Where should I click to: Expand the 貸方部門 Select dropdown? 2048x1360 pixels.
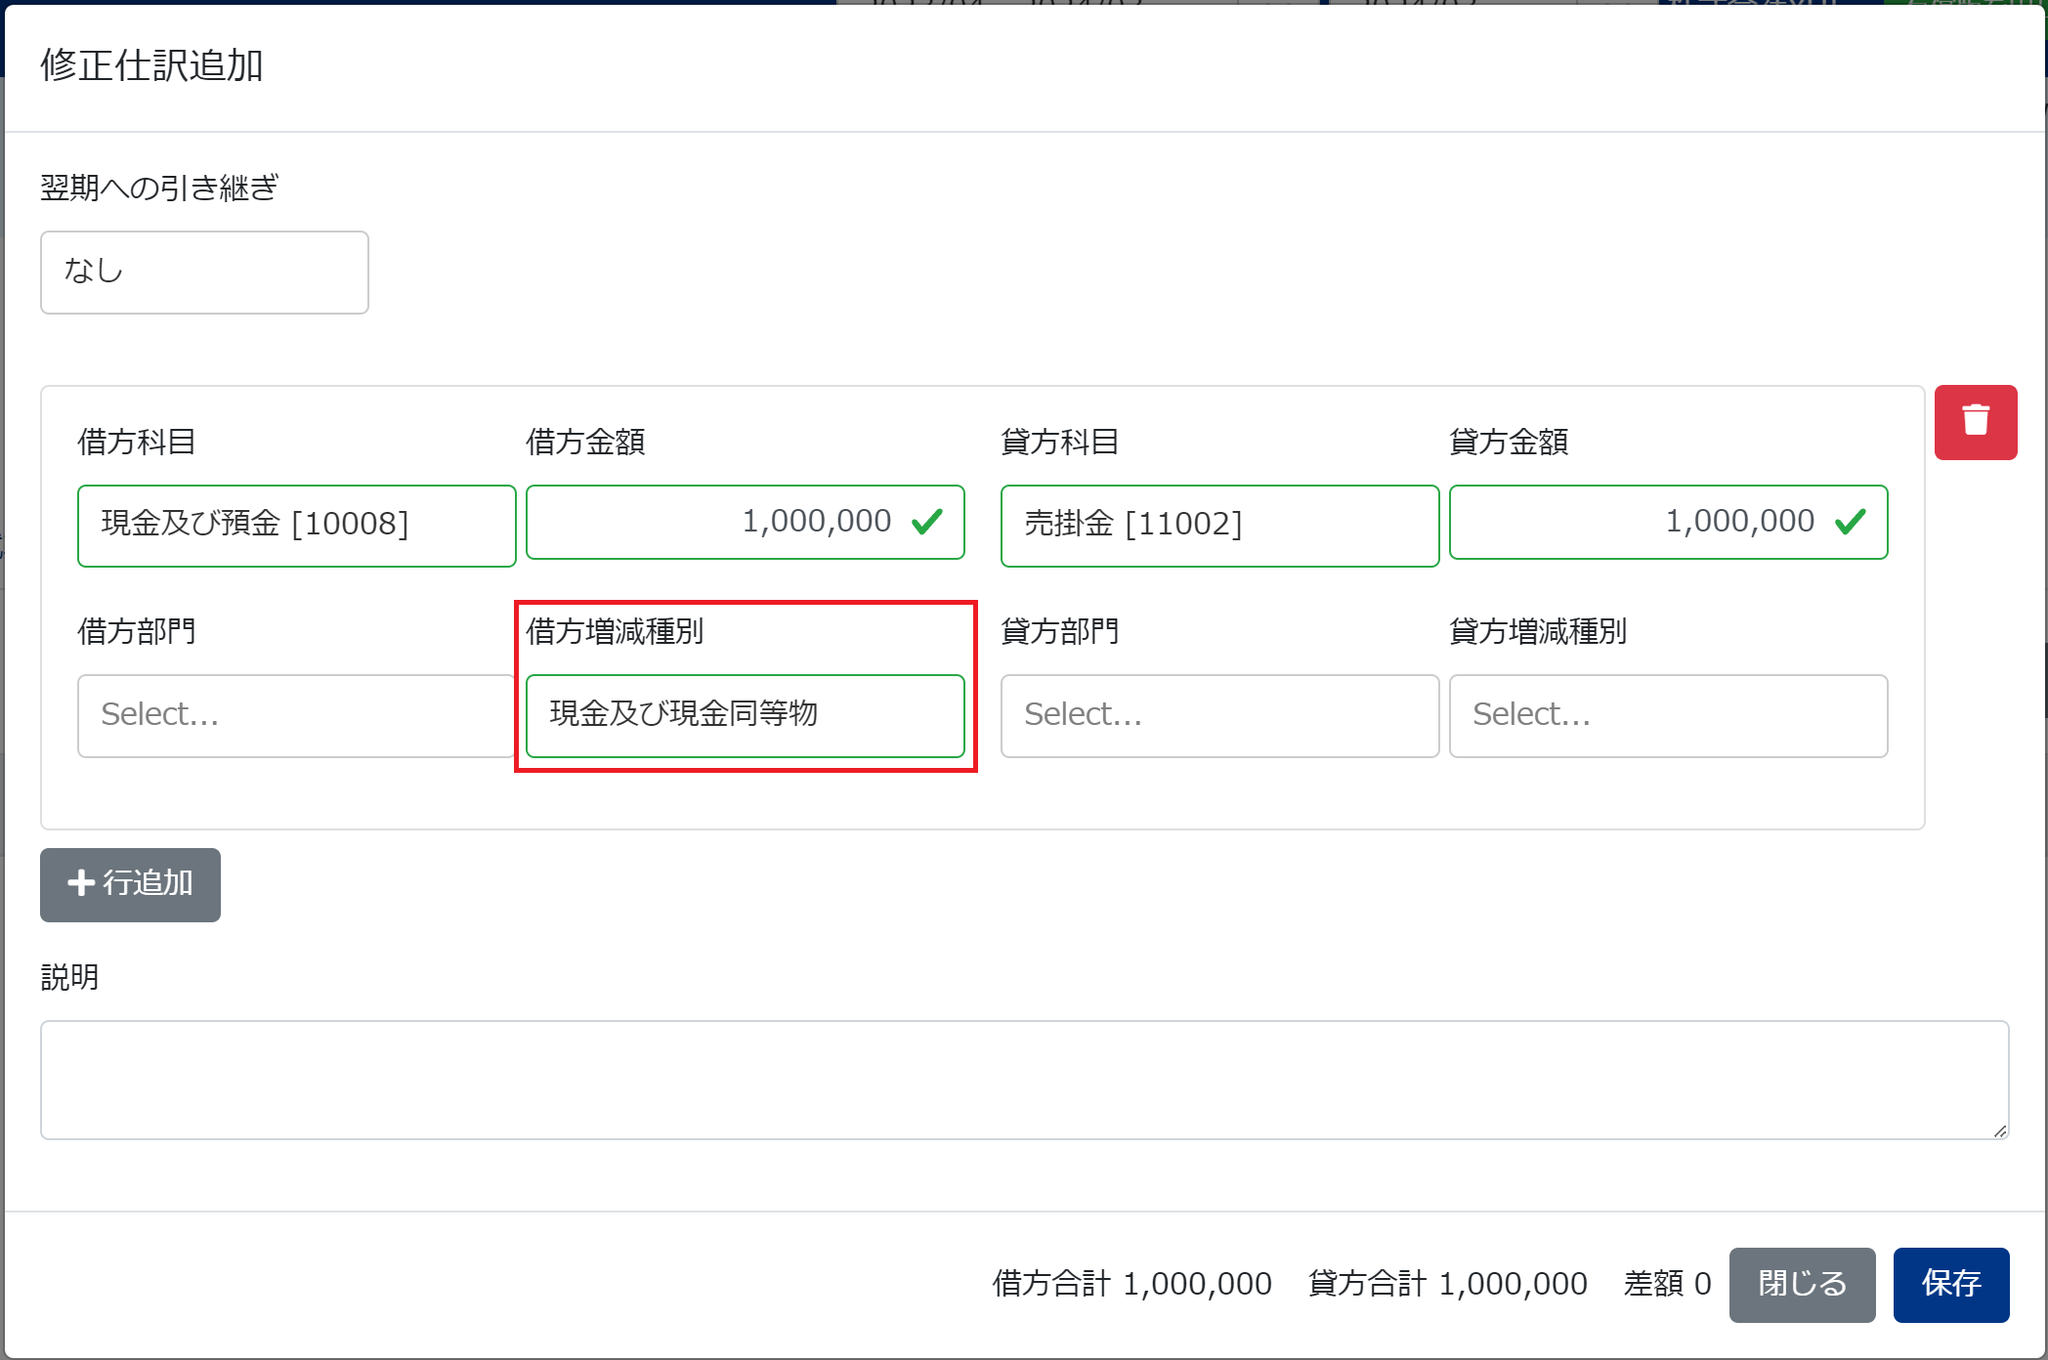[x=1219, y=715]
